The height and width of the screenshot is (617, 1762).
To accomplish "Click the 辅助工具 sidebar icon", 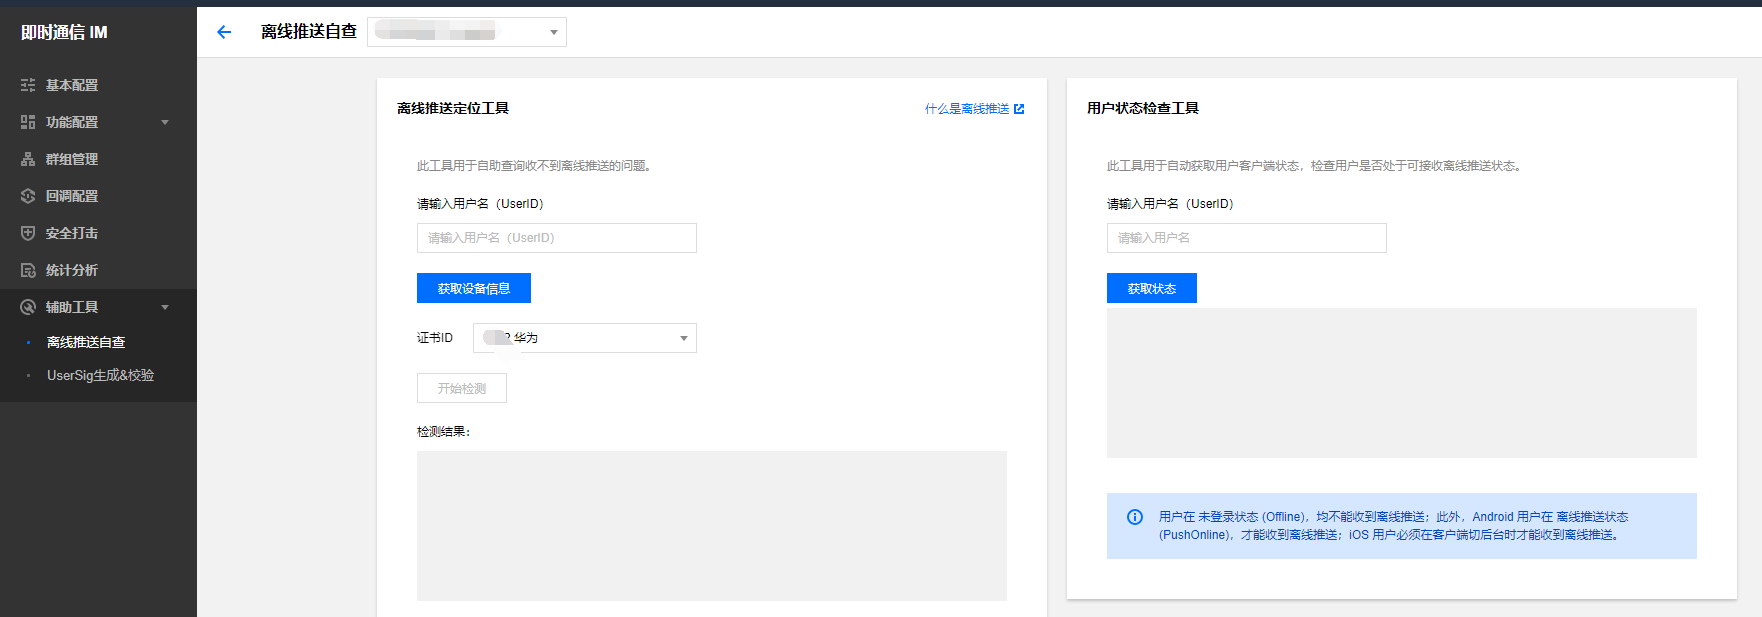I will pos(28,307).
